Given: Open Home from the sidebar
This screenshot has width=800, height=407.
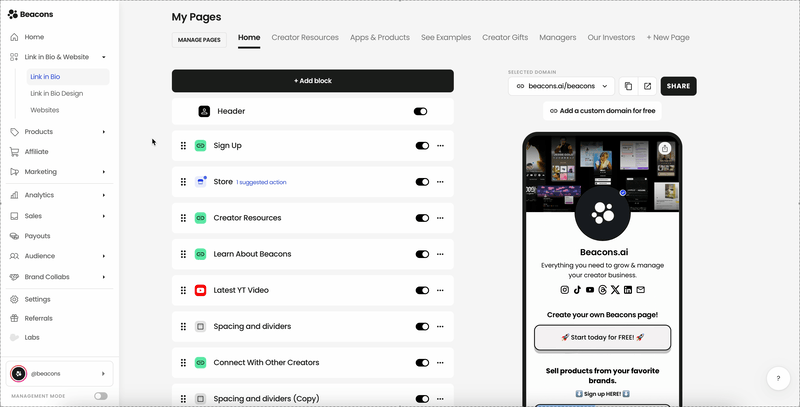Looking at the screenshot, I should 34,37.
